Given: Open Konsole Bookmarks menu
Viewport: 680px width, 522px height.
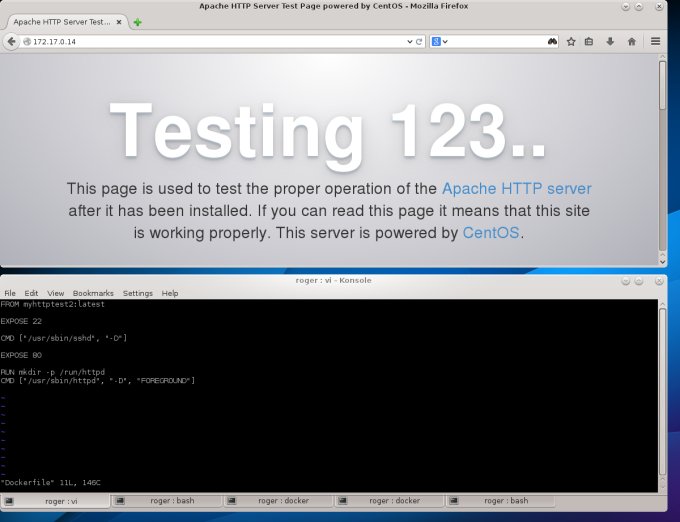Looking at the screenshot, I should 93,294.
